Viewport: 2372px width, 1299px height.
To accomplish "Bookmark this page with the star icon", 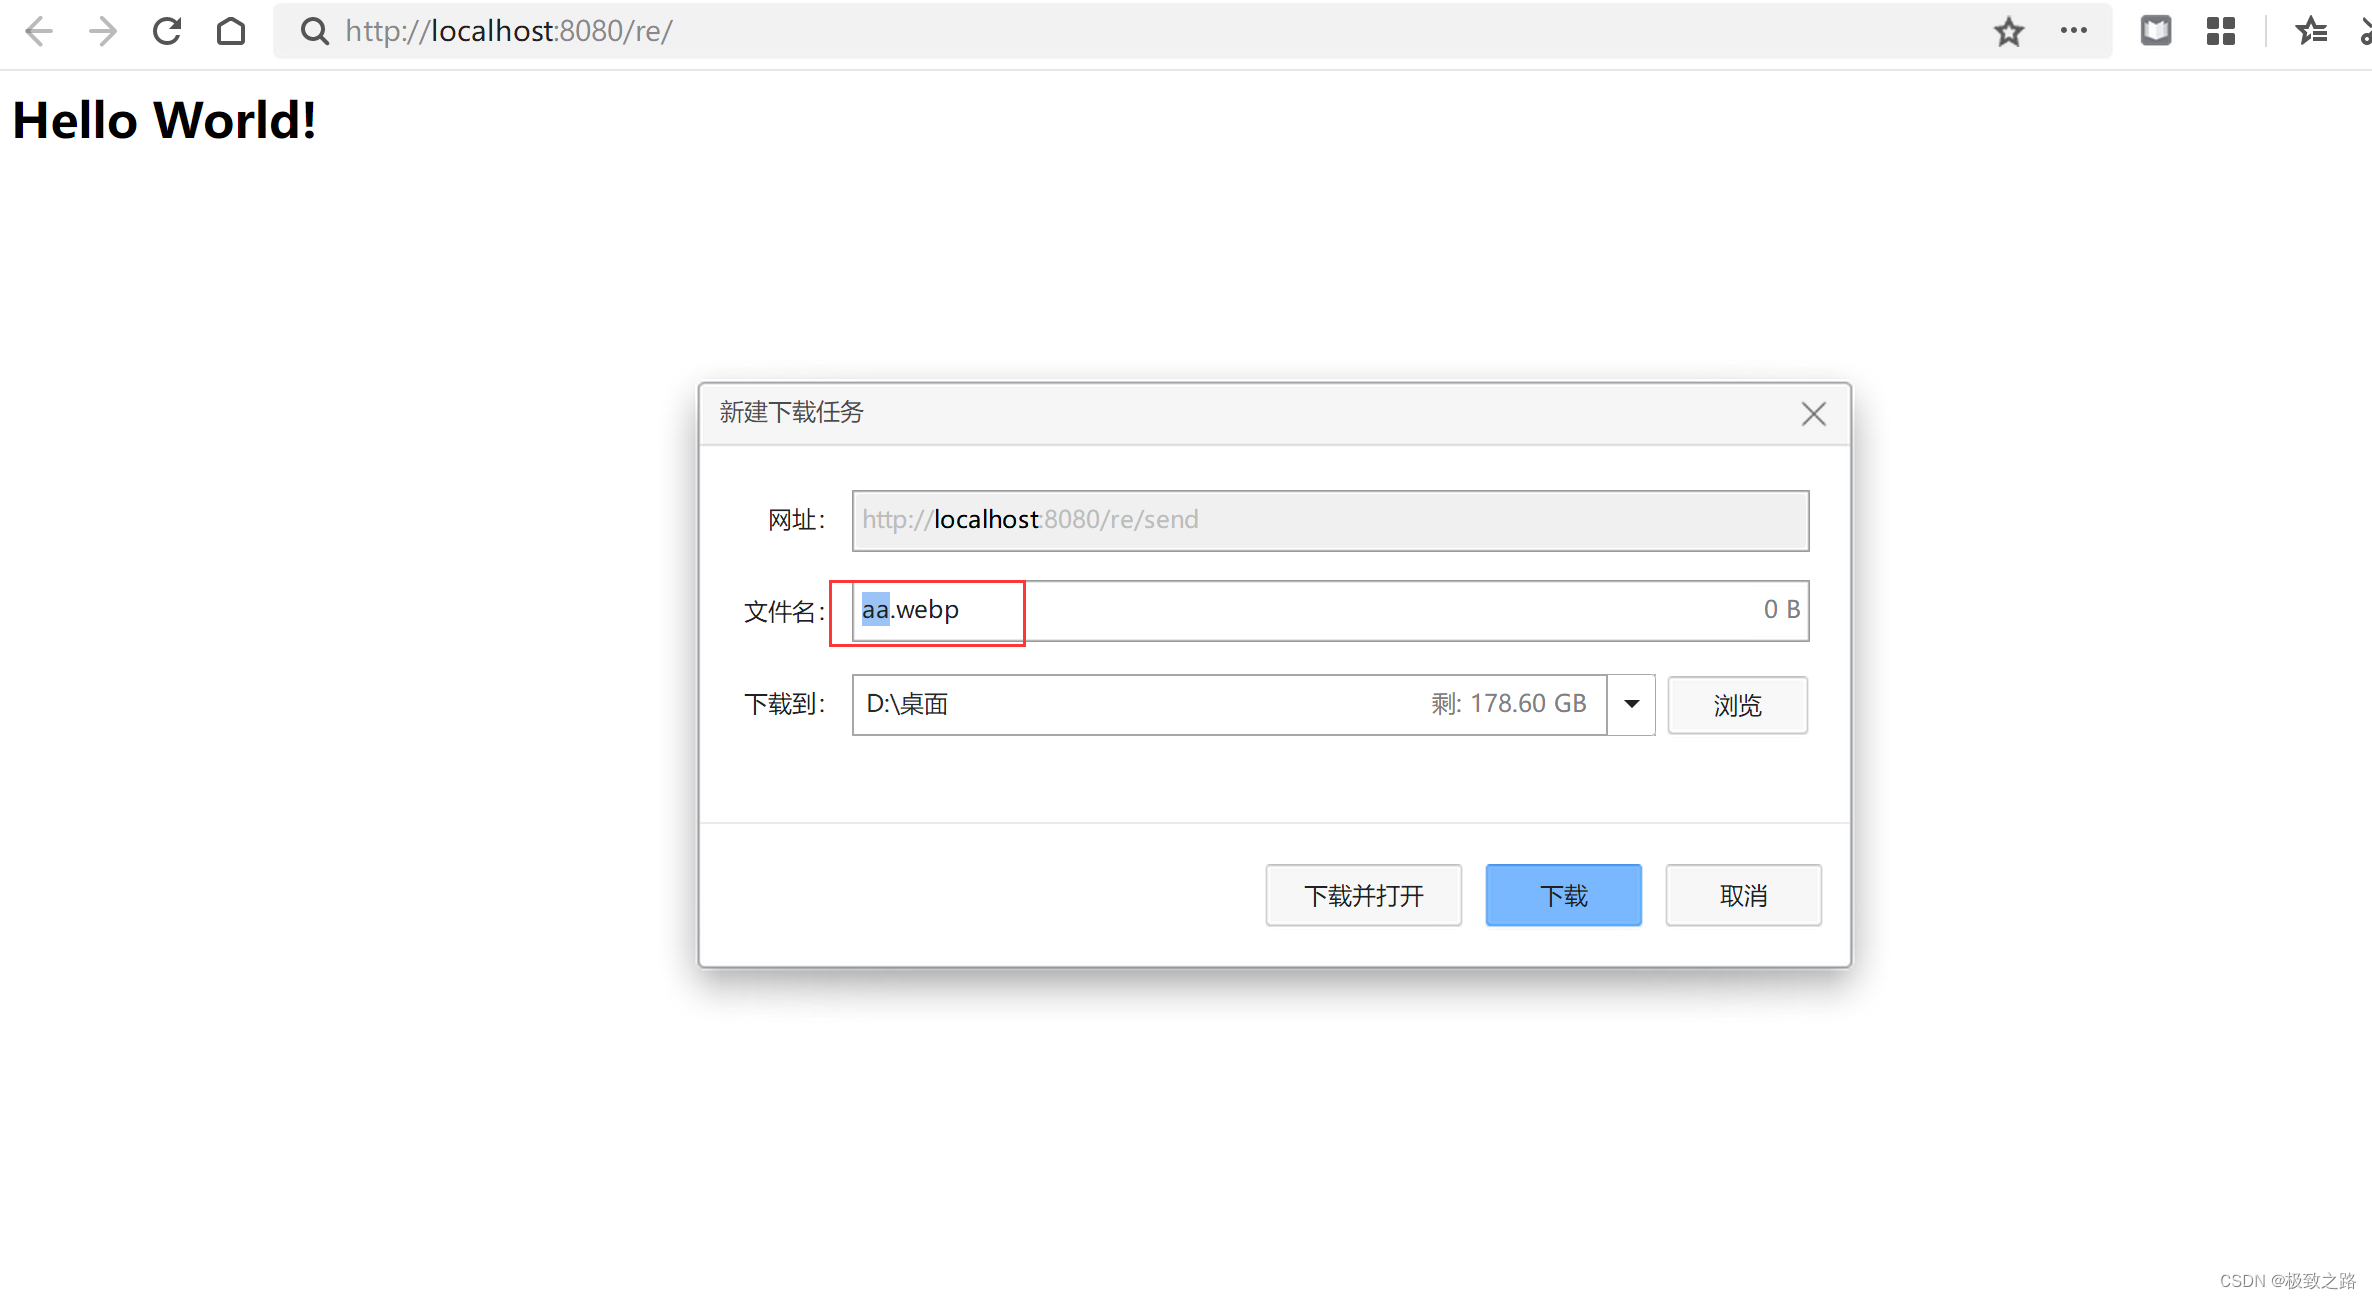I will tap(2009, 32).
